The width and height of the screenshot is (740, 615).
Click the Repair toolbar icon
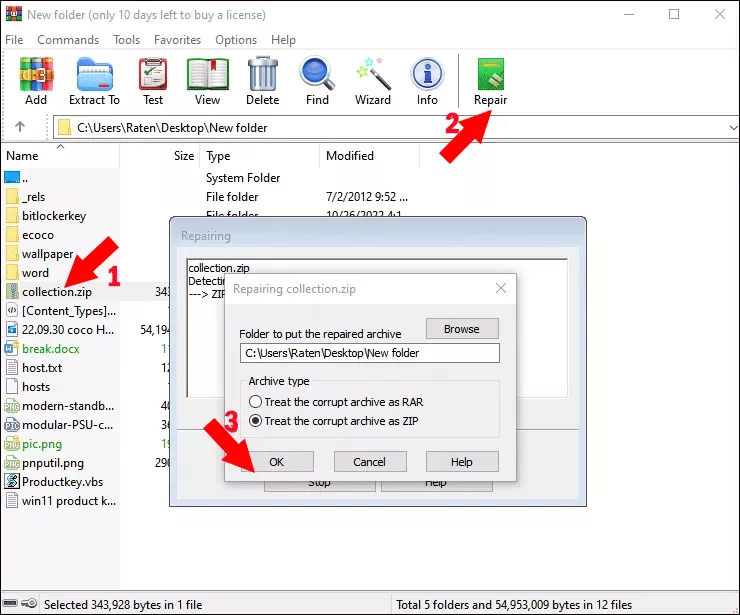[490, 80]
